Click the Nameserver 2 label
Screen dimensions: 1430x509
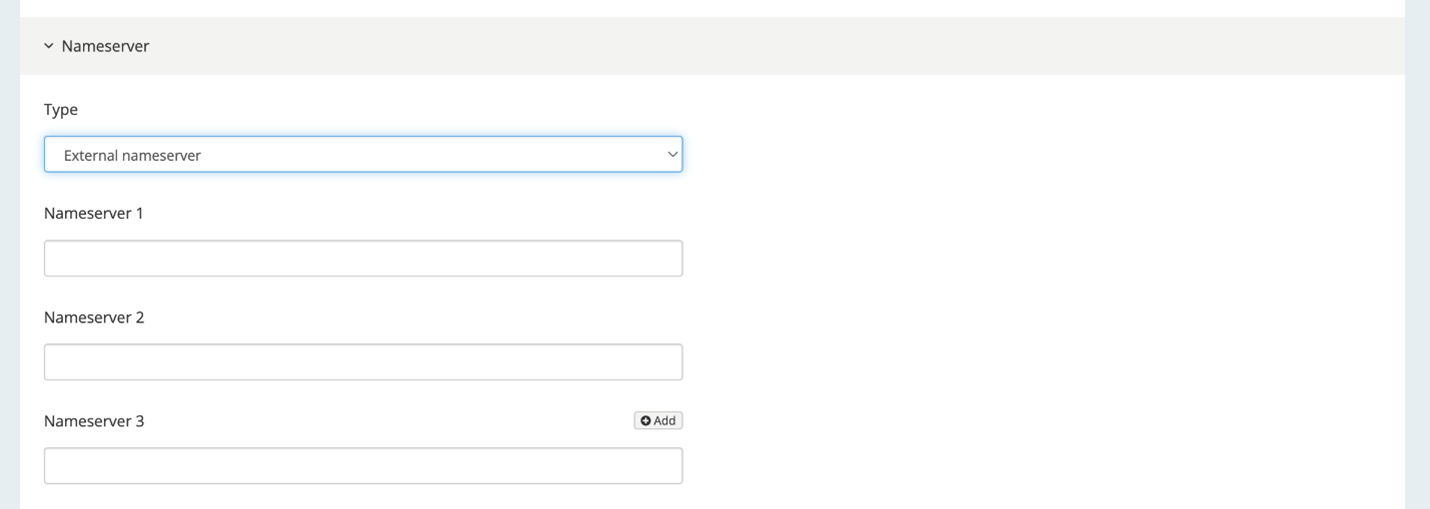click(x=94, y=317)
